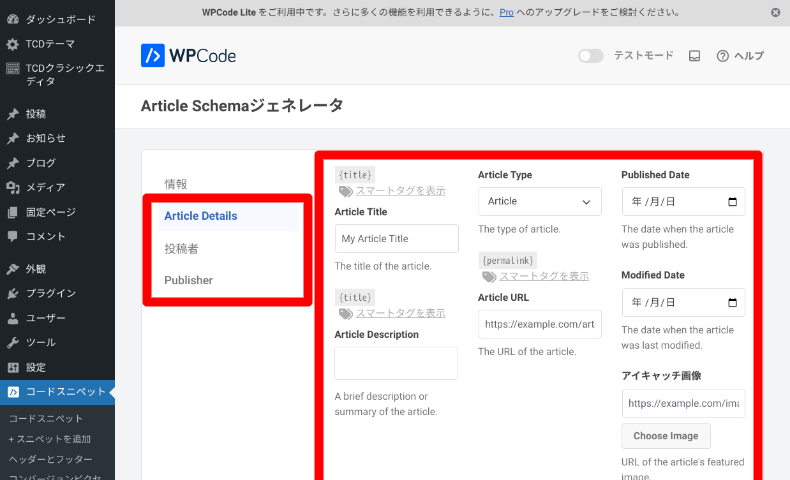Viewport: 790px width, 480px height.
Task: Select the 投稿者 tab
Action: (181, 248)
